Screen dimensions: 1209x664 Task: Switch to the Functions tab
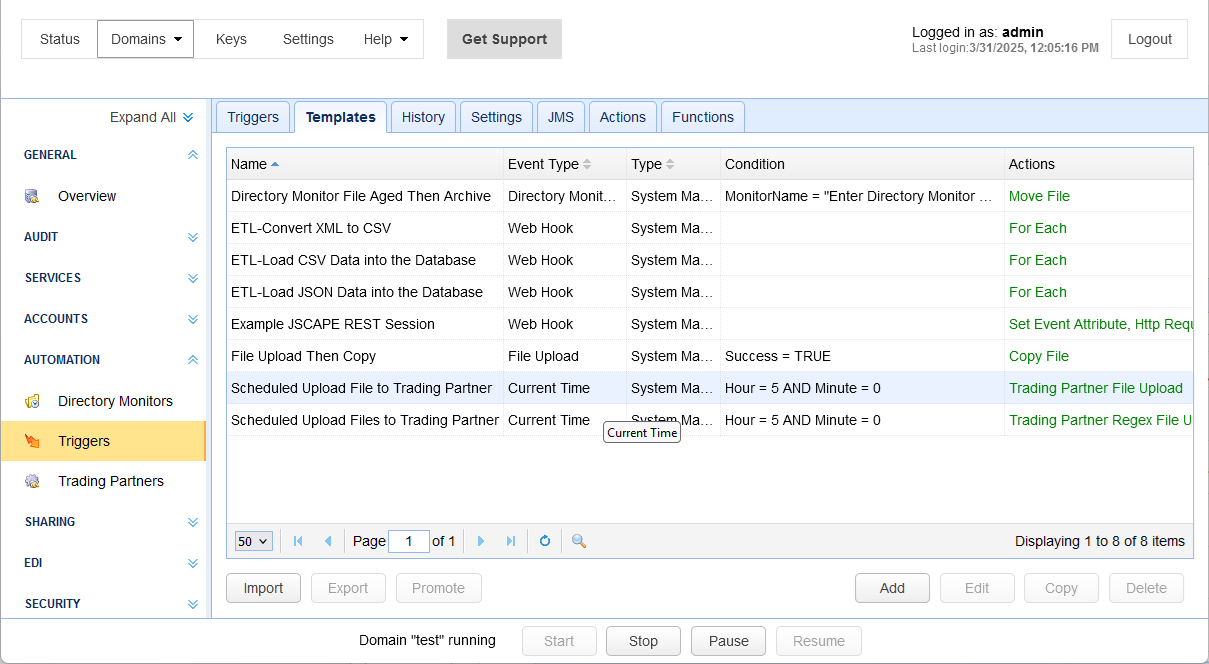[703, 117]
